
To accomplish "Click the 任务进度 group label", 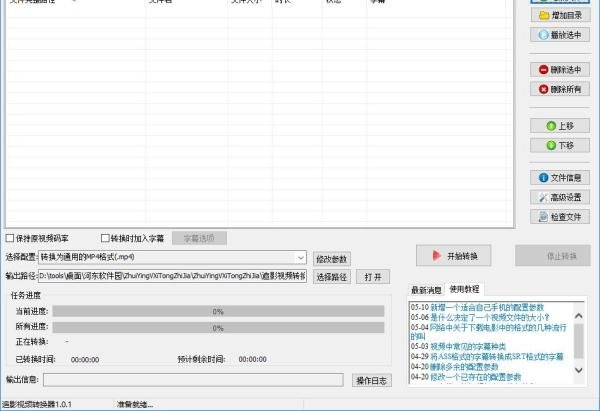I will point(26,295).
